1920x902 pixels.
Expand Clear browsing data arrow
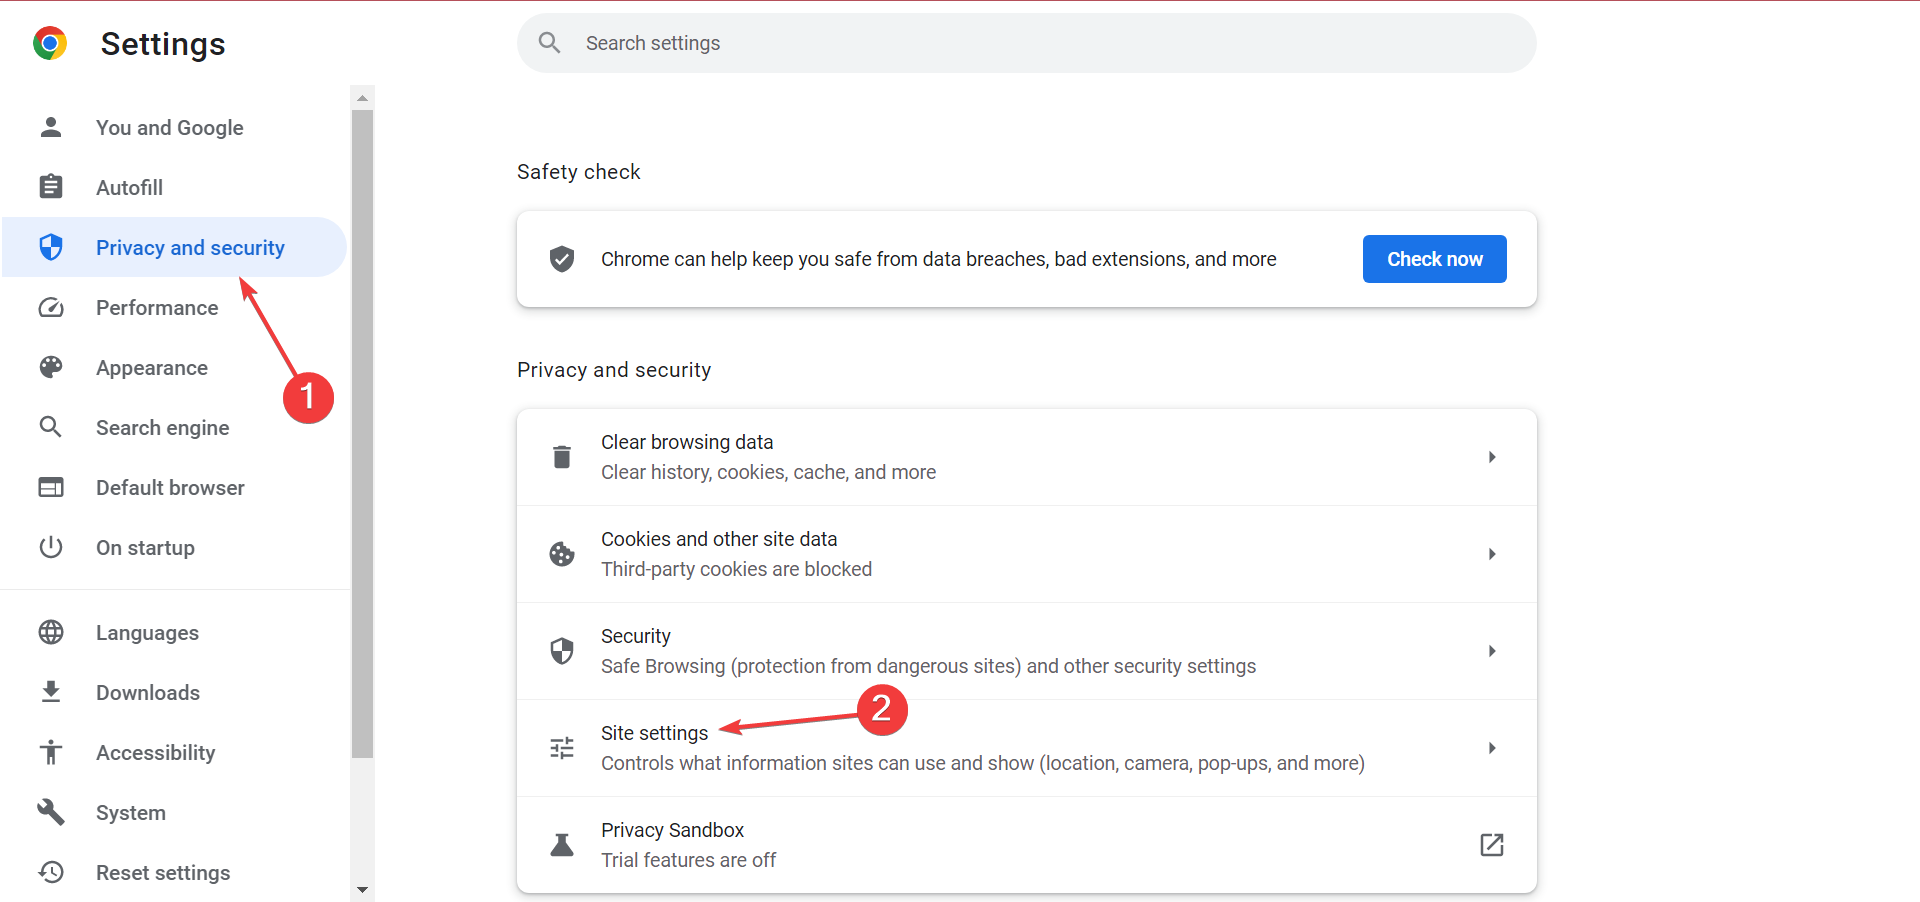point(1491,457)
